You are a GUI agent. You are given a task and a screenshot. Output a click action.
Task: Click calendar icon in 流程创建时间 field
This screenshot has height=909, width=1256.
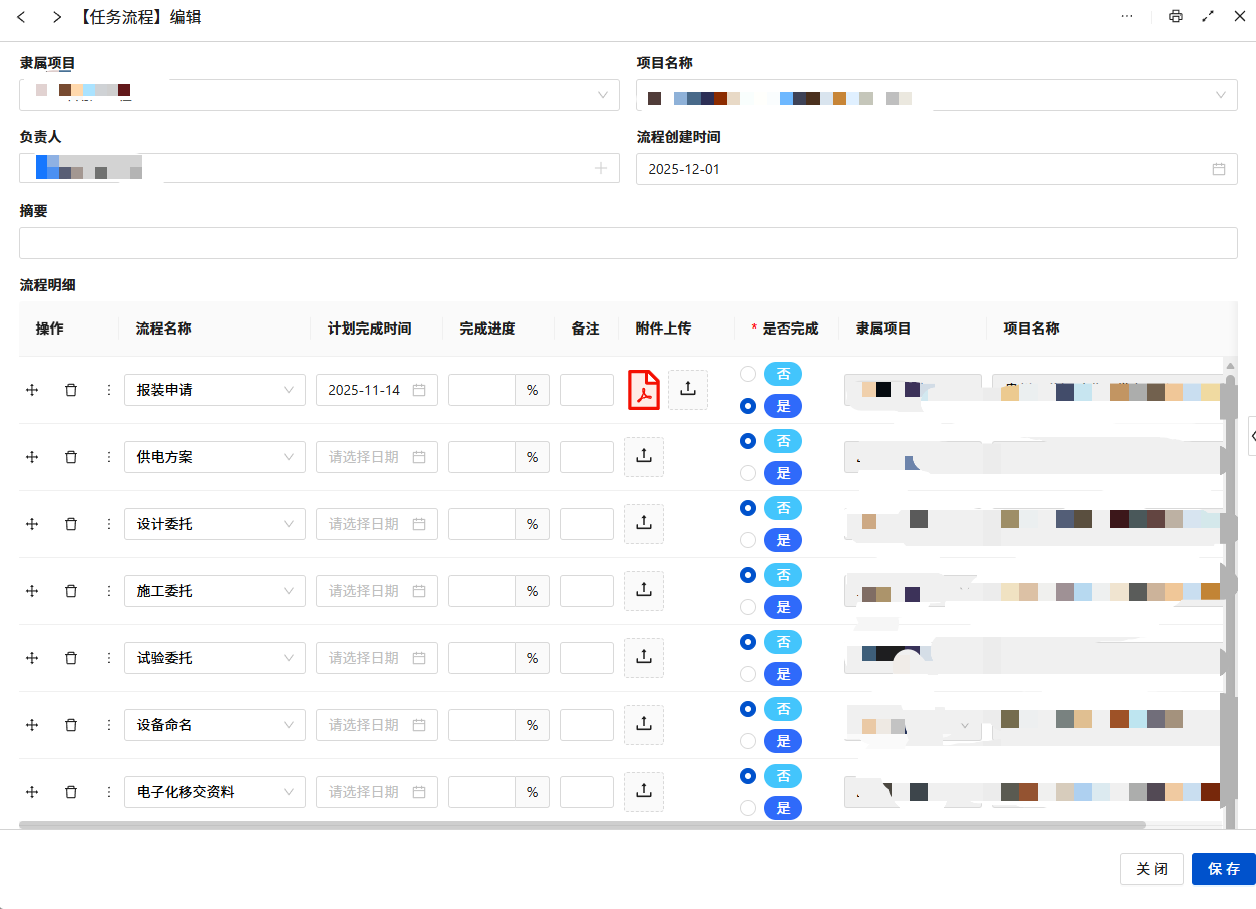(1218, 169)
